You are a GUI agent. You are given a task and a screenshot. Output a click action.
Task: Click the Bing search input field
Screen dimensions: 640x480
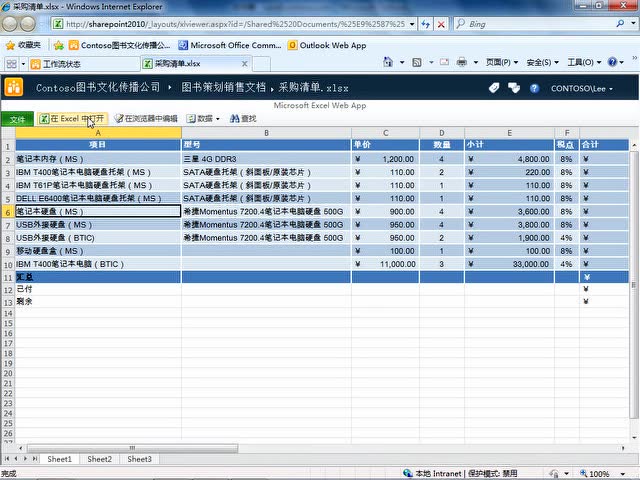point(540,24)
